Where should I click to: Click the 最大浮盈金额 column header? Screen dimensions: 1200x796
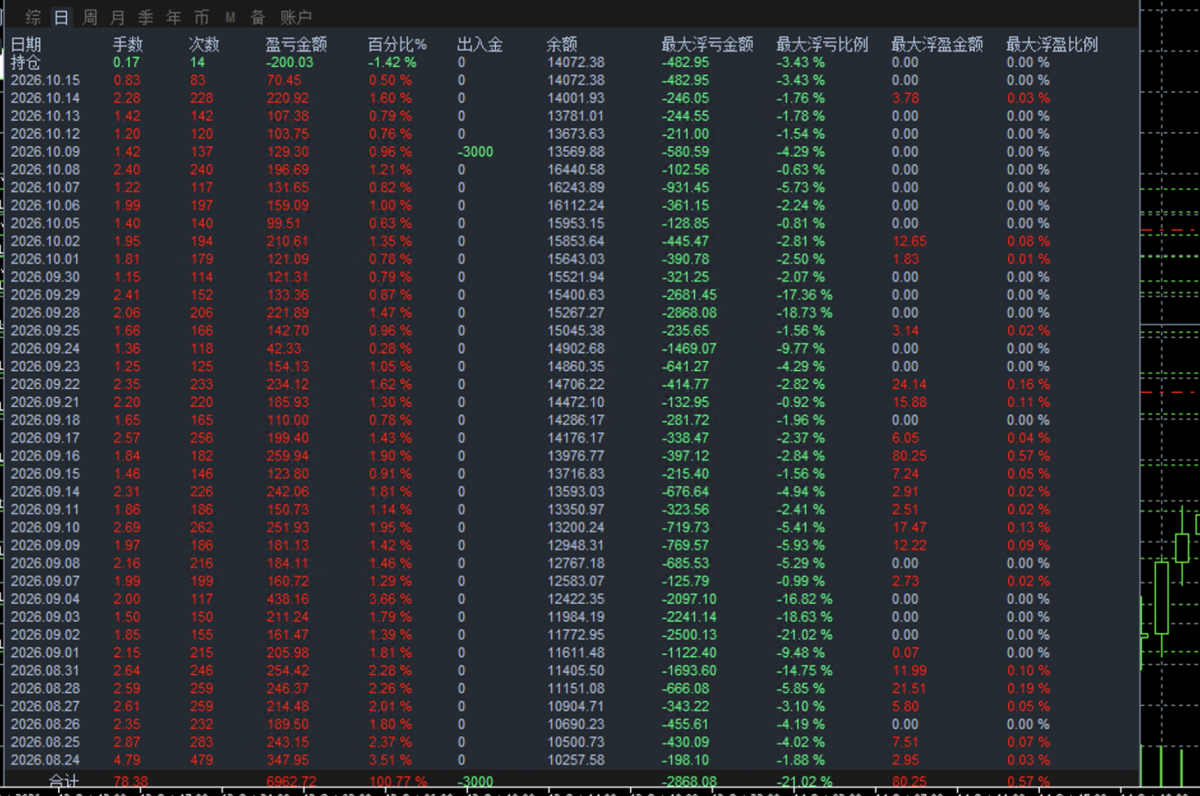937,44
